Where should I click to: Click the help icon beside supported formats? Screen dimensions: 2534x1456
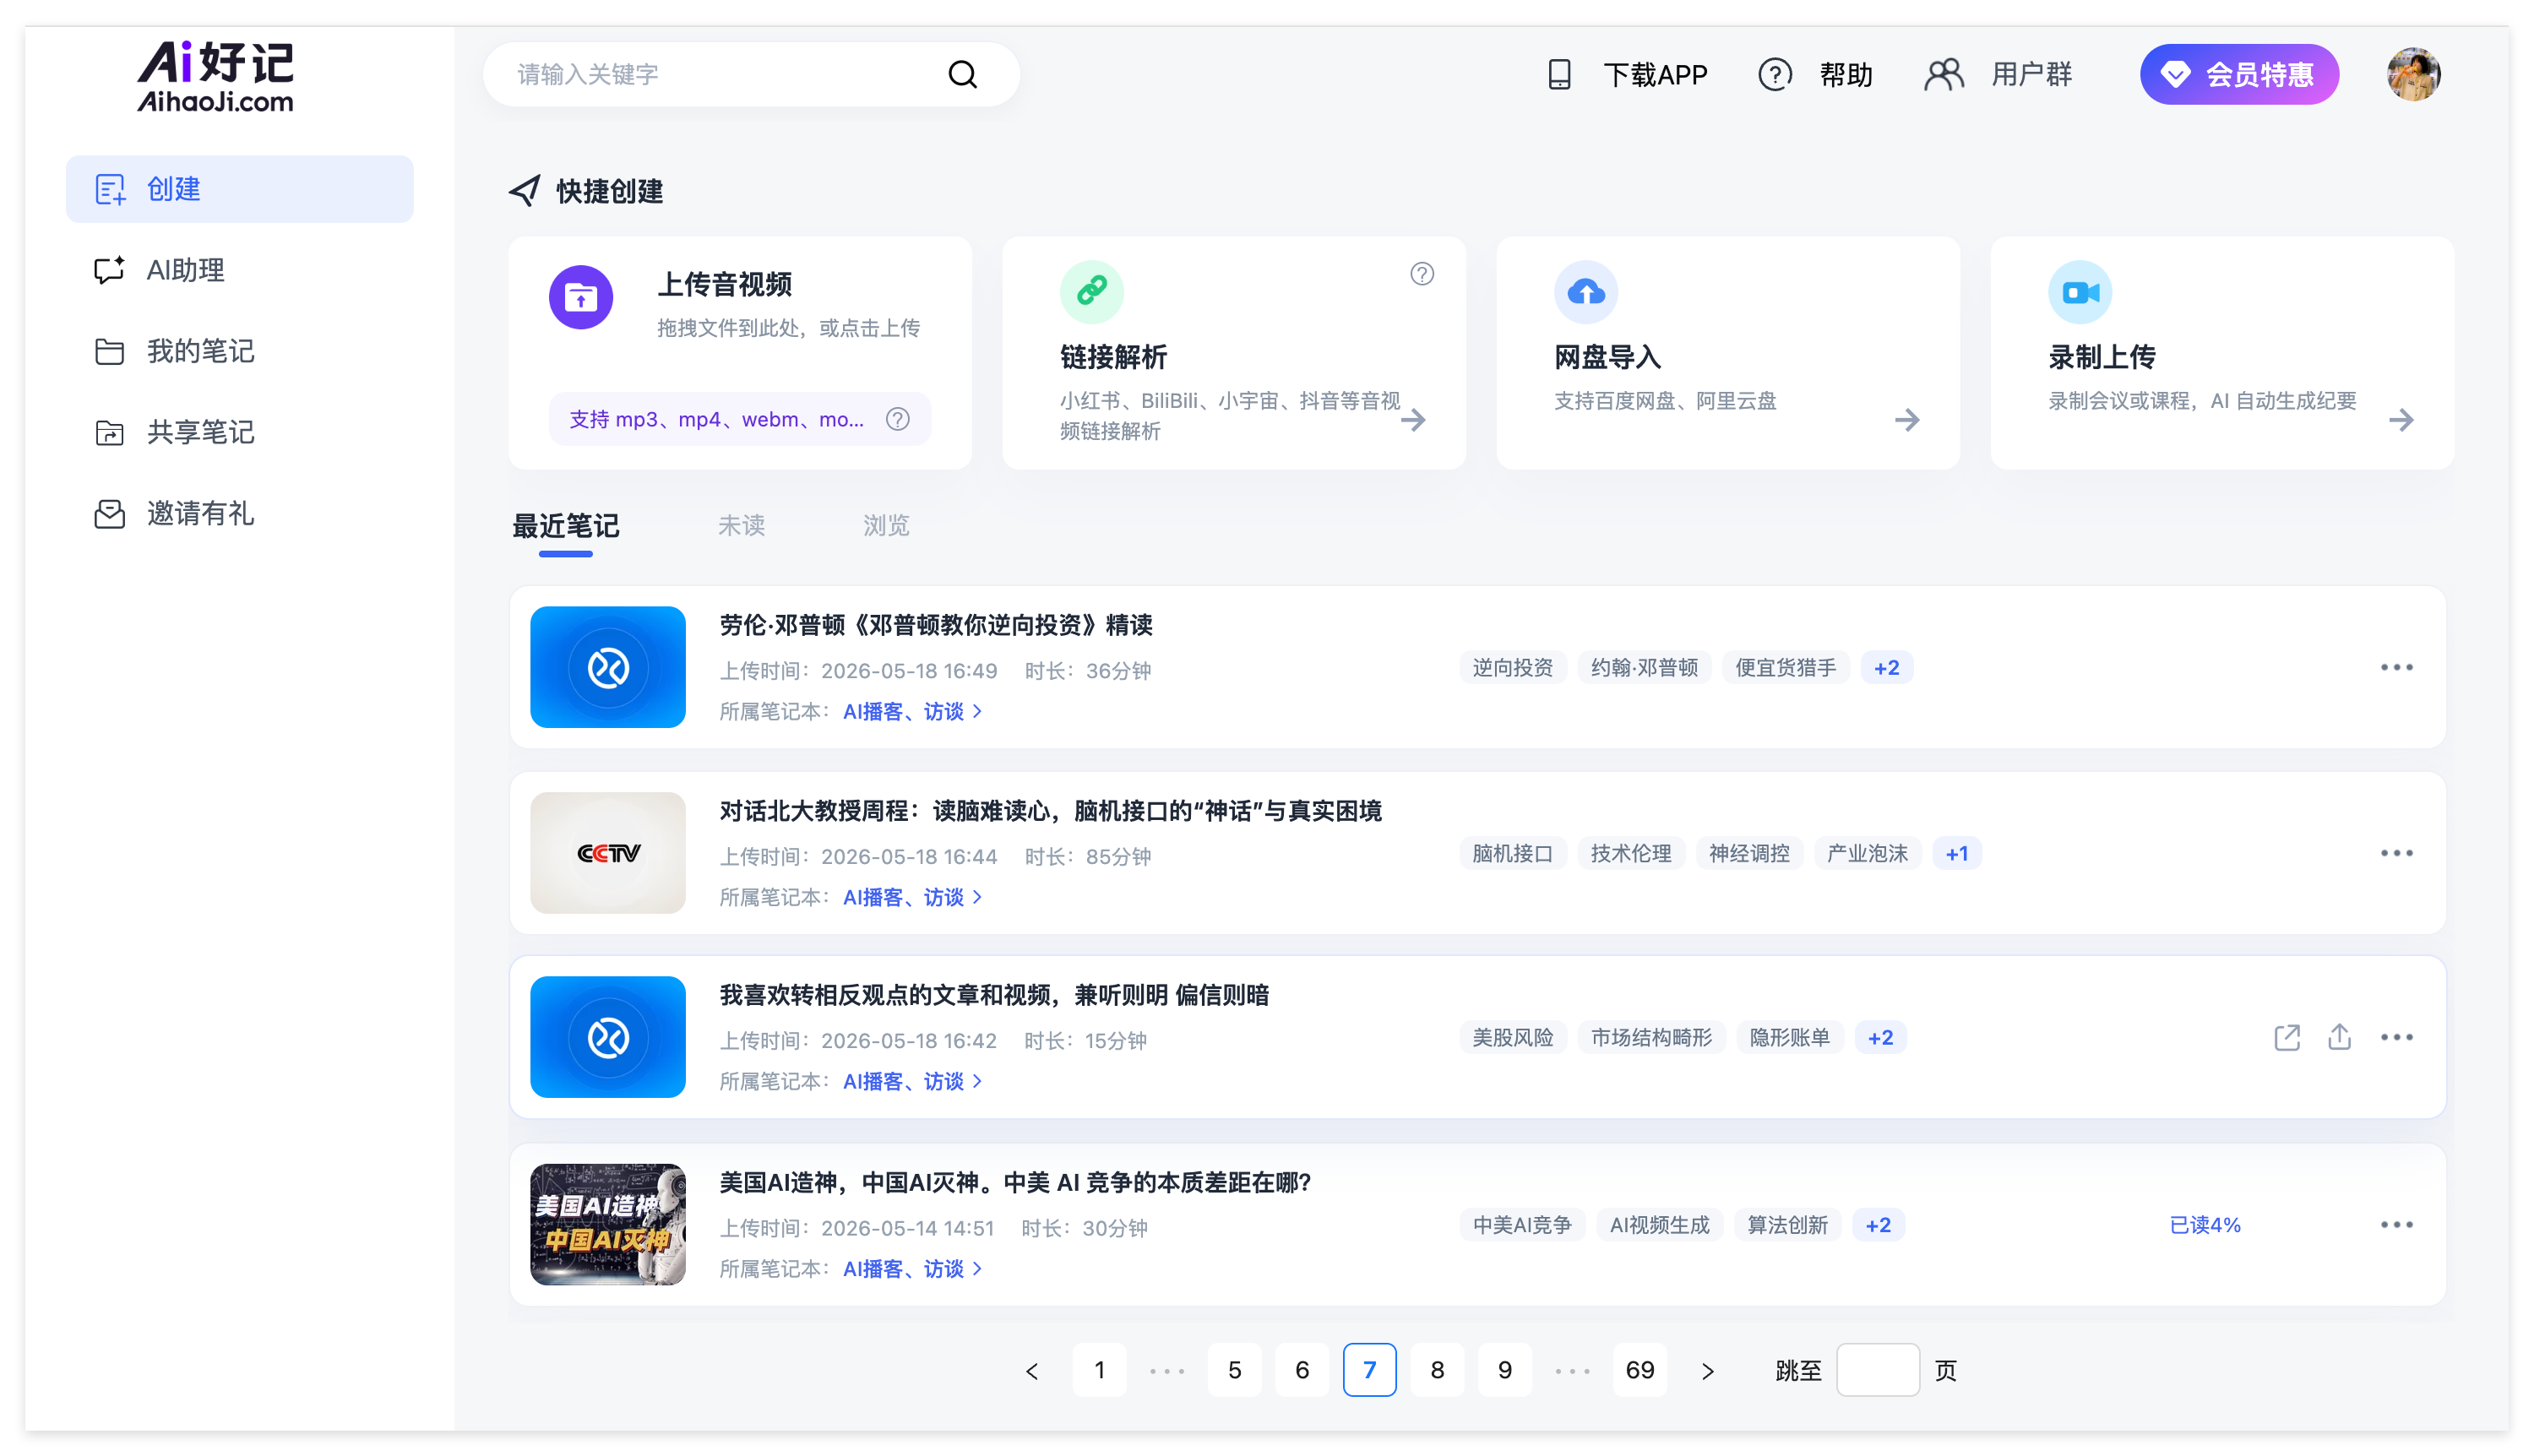(897, 419)
